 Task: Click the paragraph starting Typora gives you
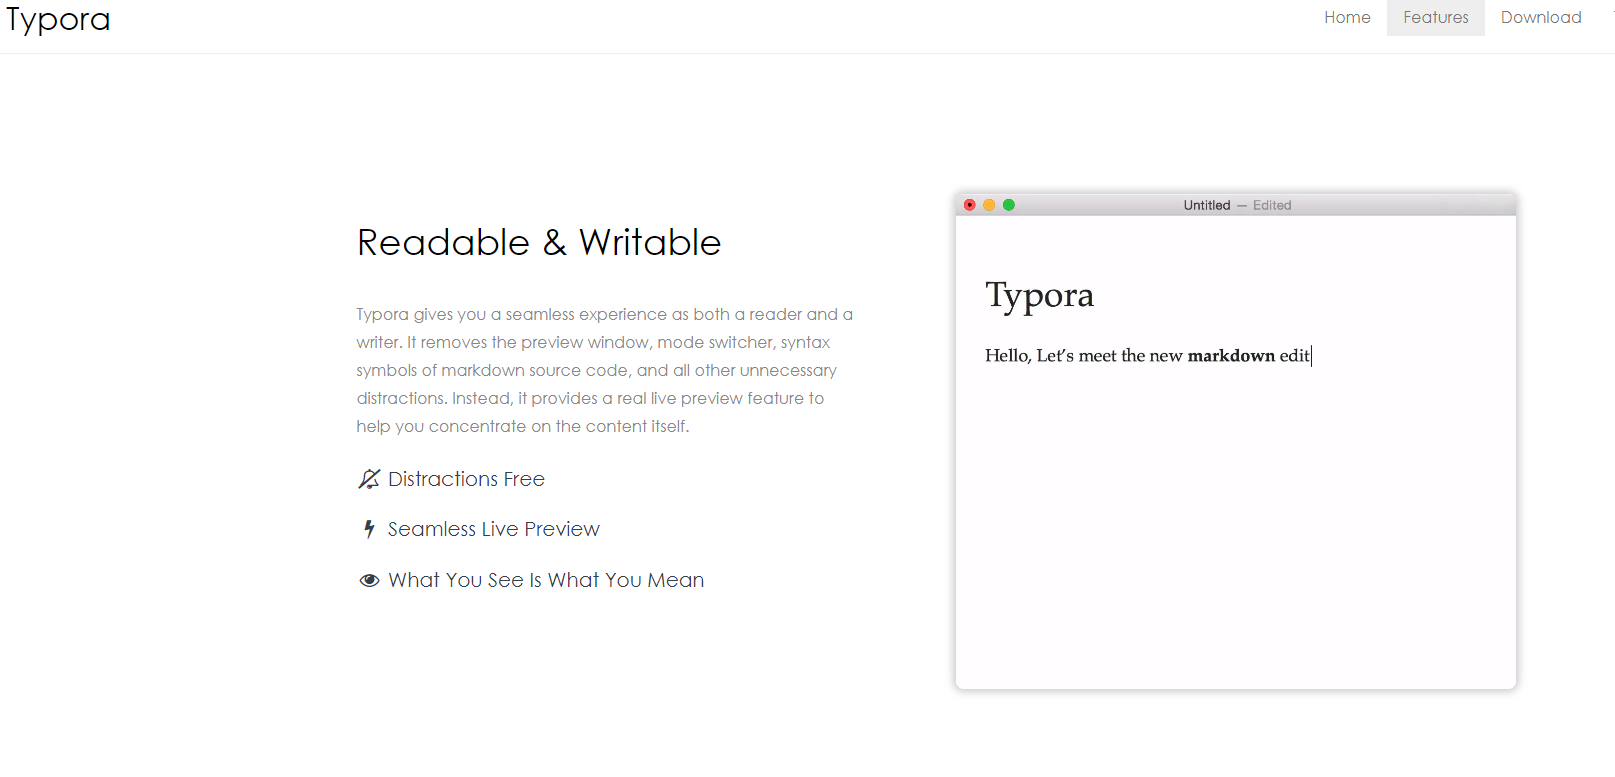pos(605,370)
